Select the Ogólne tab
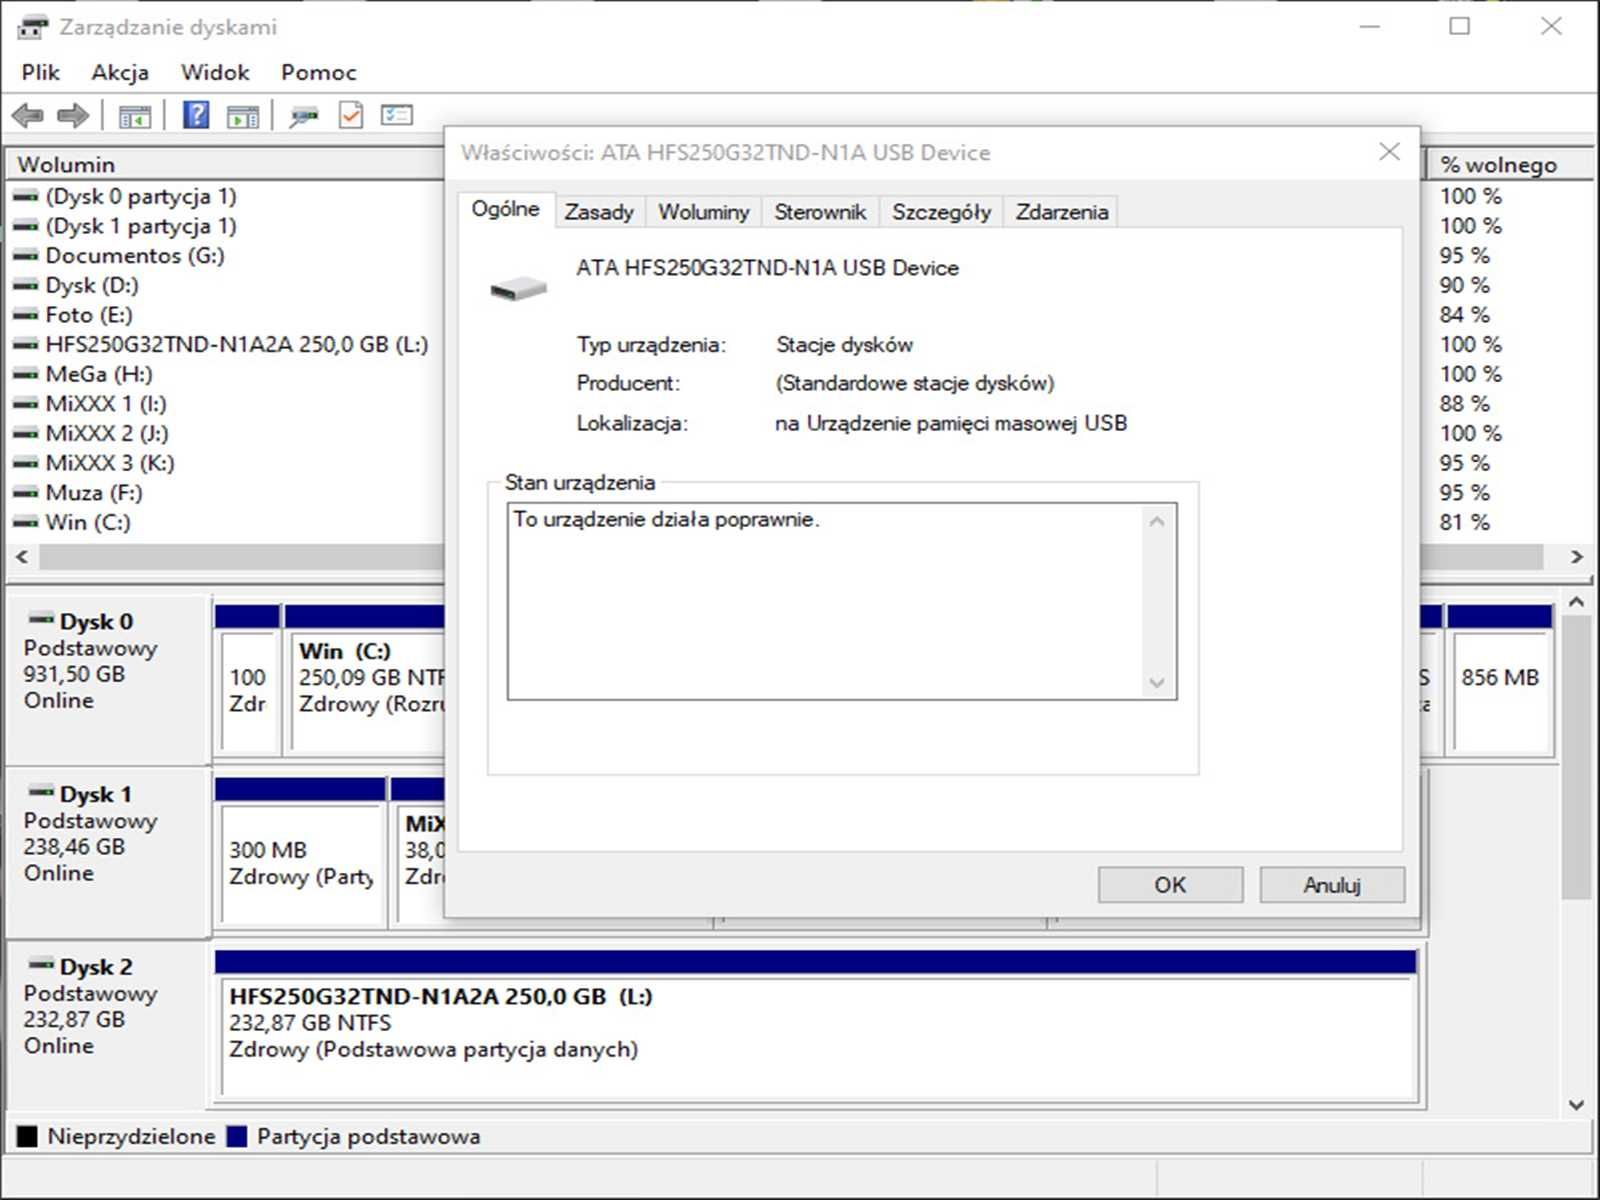The height and width of the screenshot is (1200, 1600). (505, 209)
